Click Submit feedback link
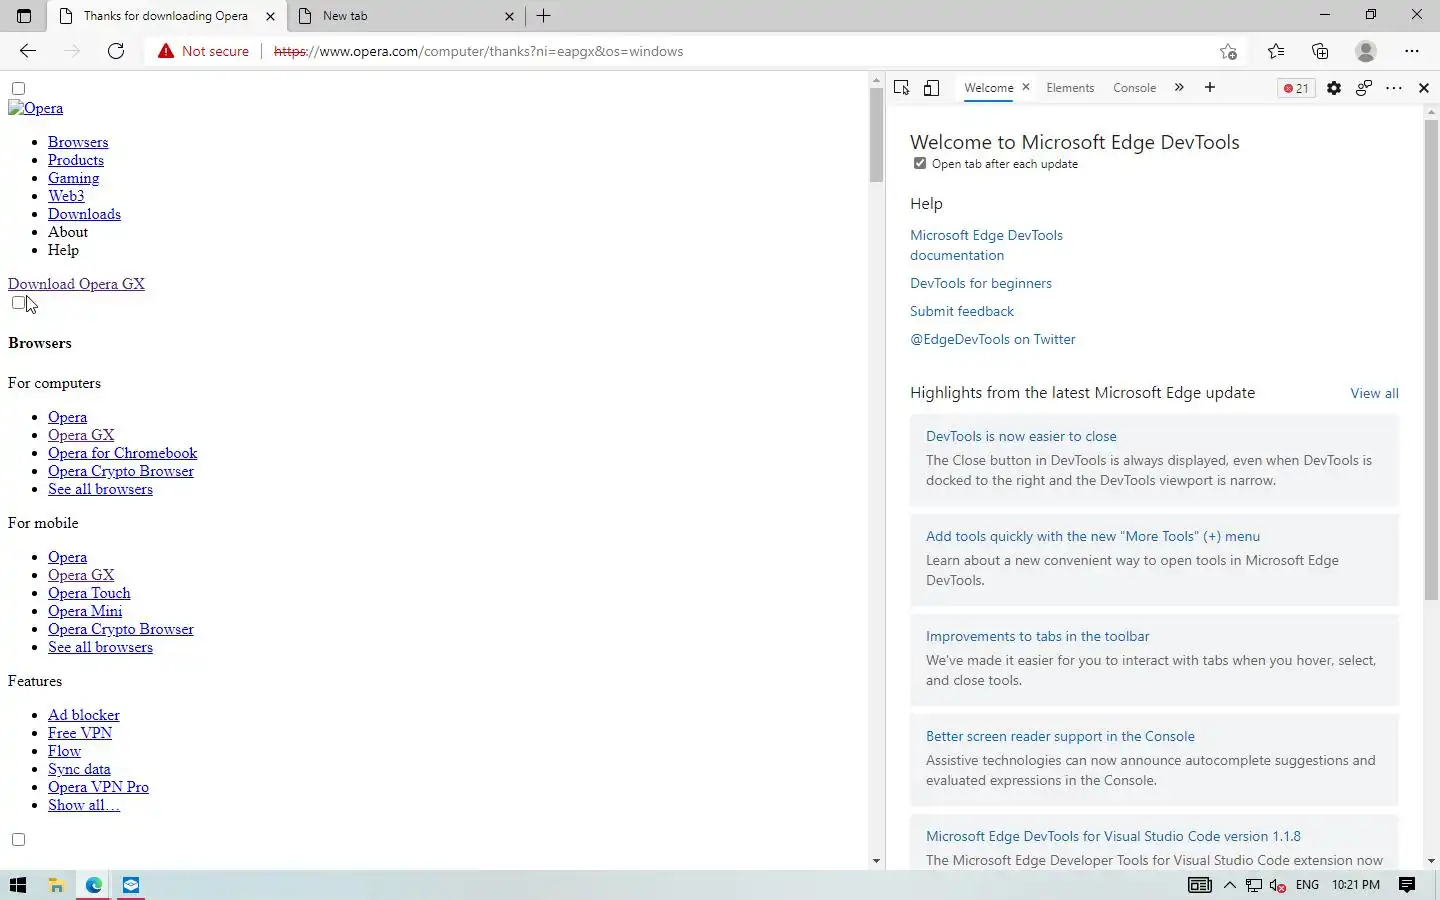Viewport: 1440px width, 900px height. pyautogui.click(x=962, y=311)
